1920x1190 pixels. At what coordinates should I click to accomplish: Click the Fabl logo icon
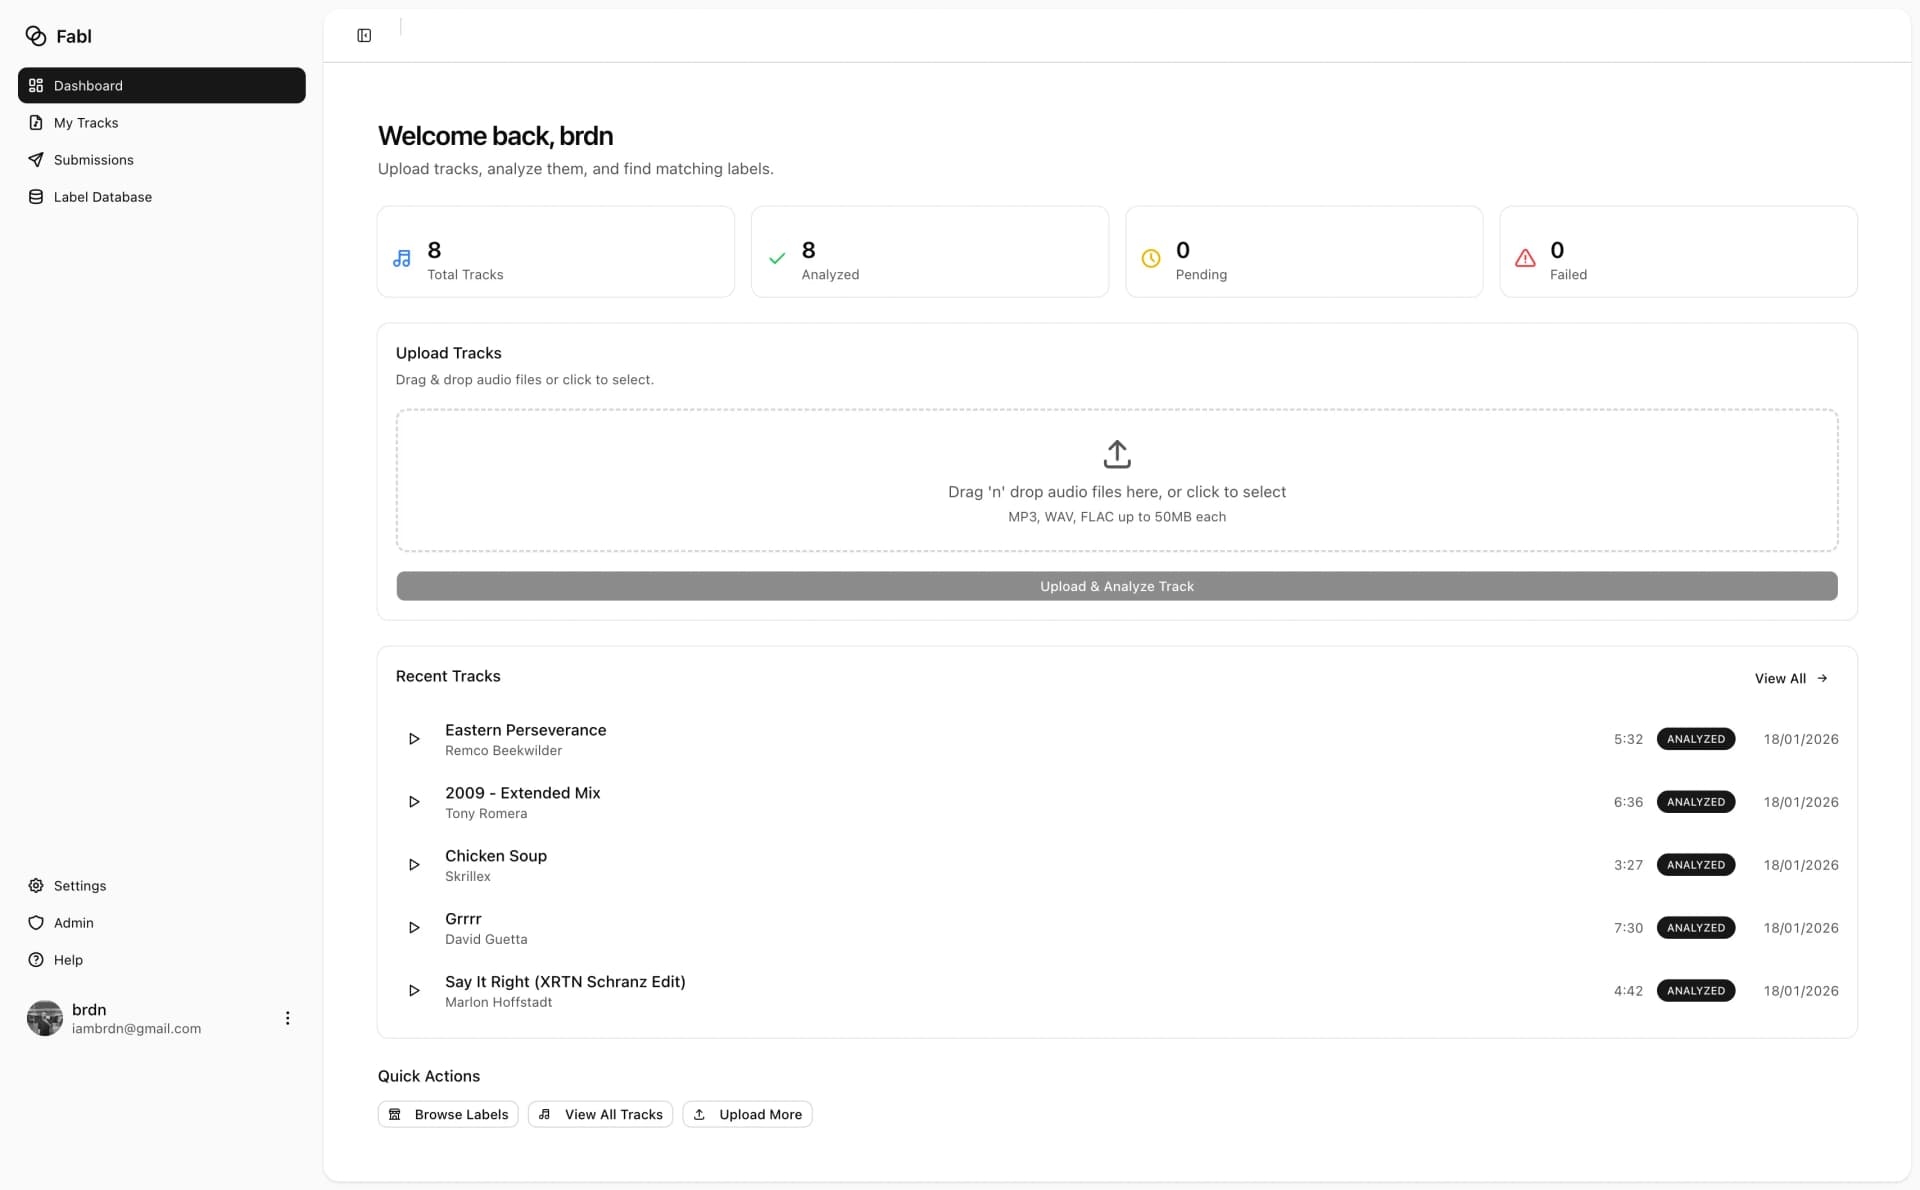tap(36, 36)
